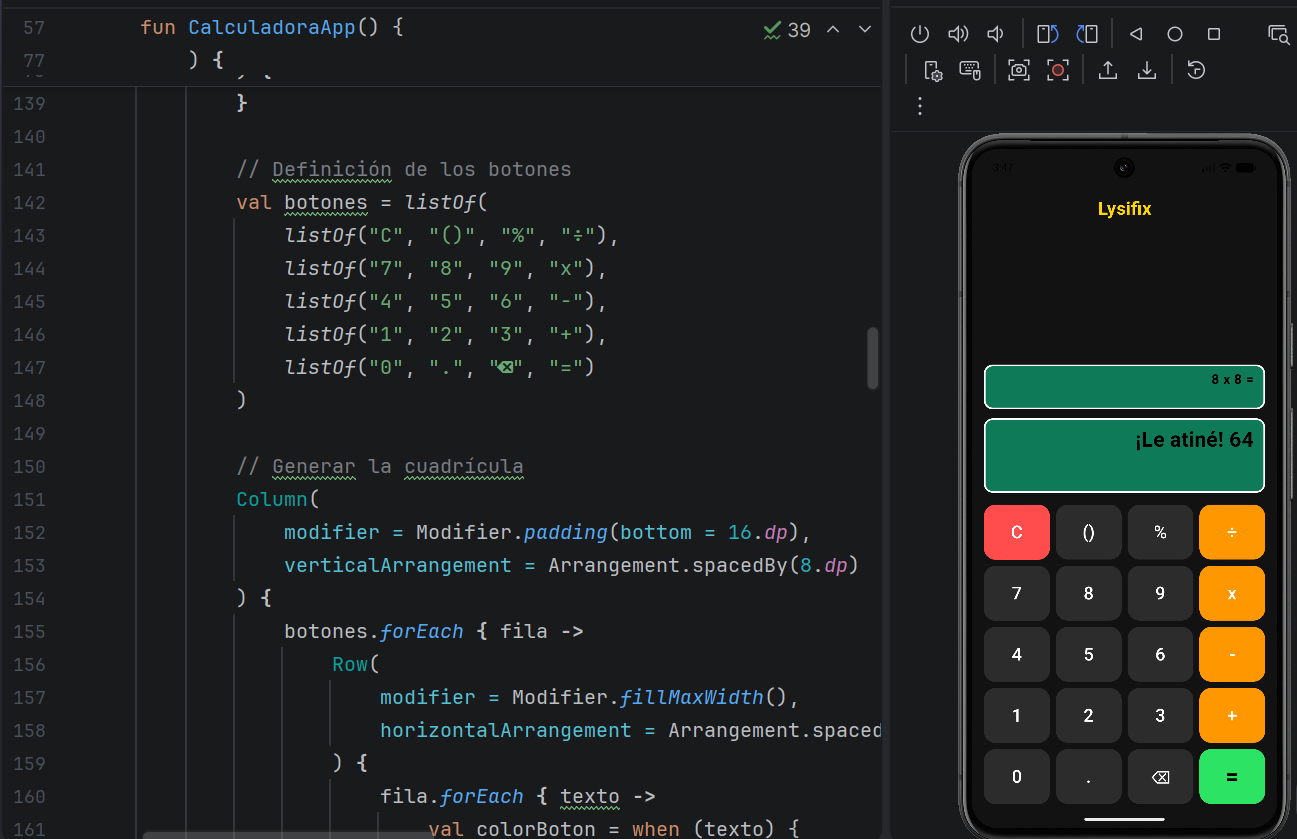
Task: Tap the emulator Overview square icon
Action: point(1214,34)
